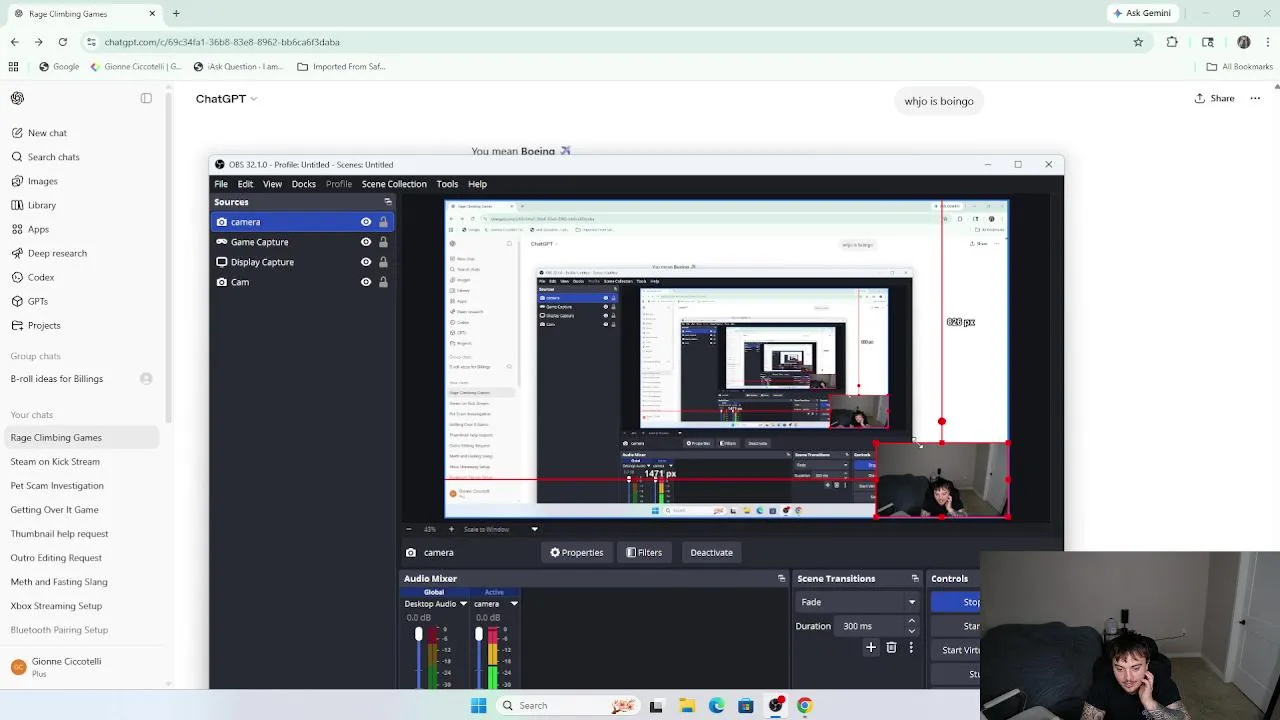
Task: Toggle lock on Display Capture source
Action: (x=383, y=262)
